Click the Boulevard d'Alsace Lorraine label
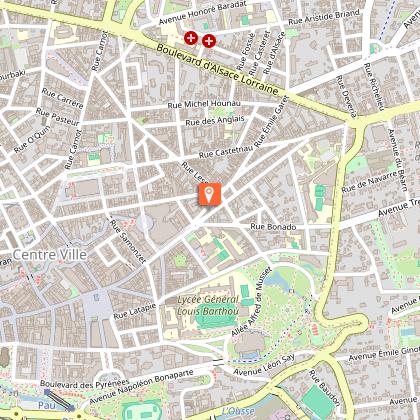The width and height of the screenshot is (420, 420). click(x=217, y=70)
